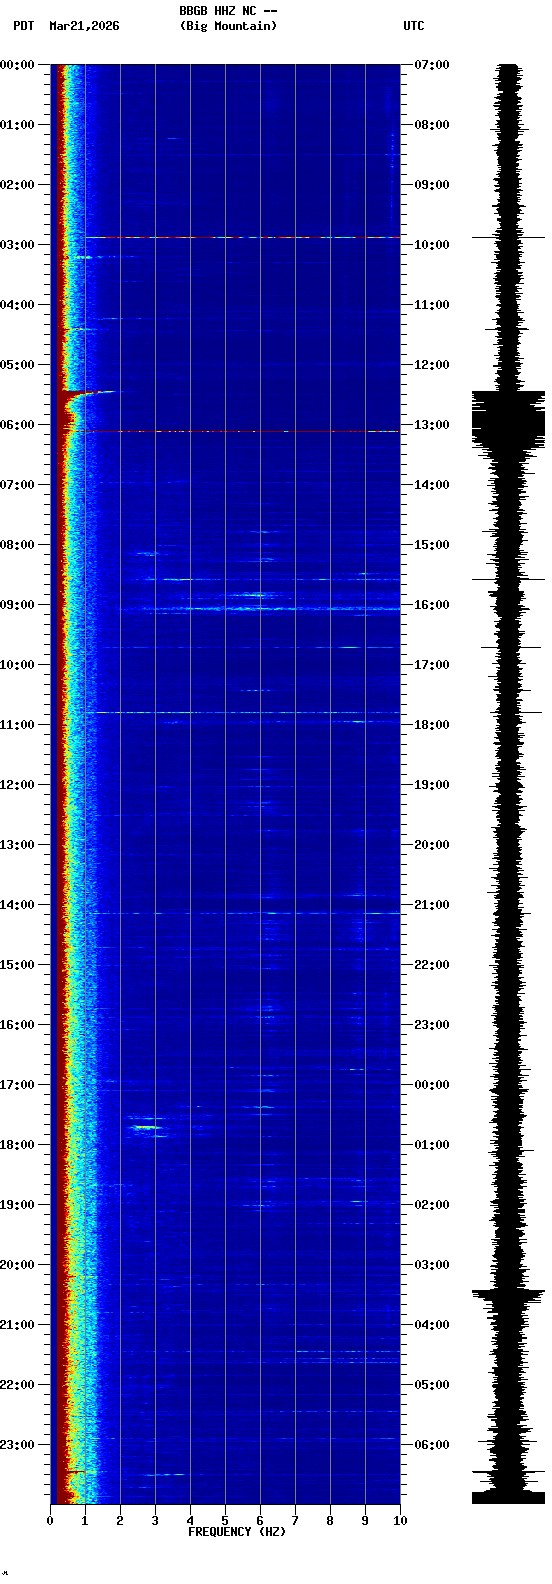The width and height of the screenshot is (552, 1584).
Task: Click the 14:00 label on the PDT axis
Action: (x=17, y=905)
